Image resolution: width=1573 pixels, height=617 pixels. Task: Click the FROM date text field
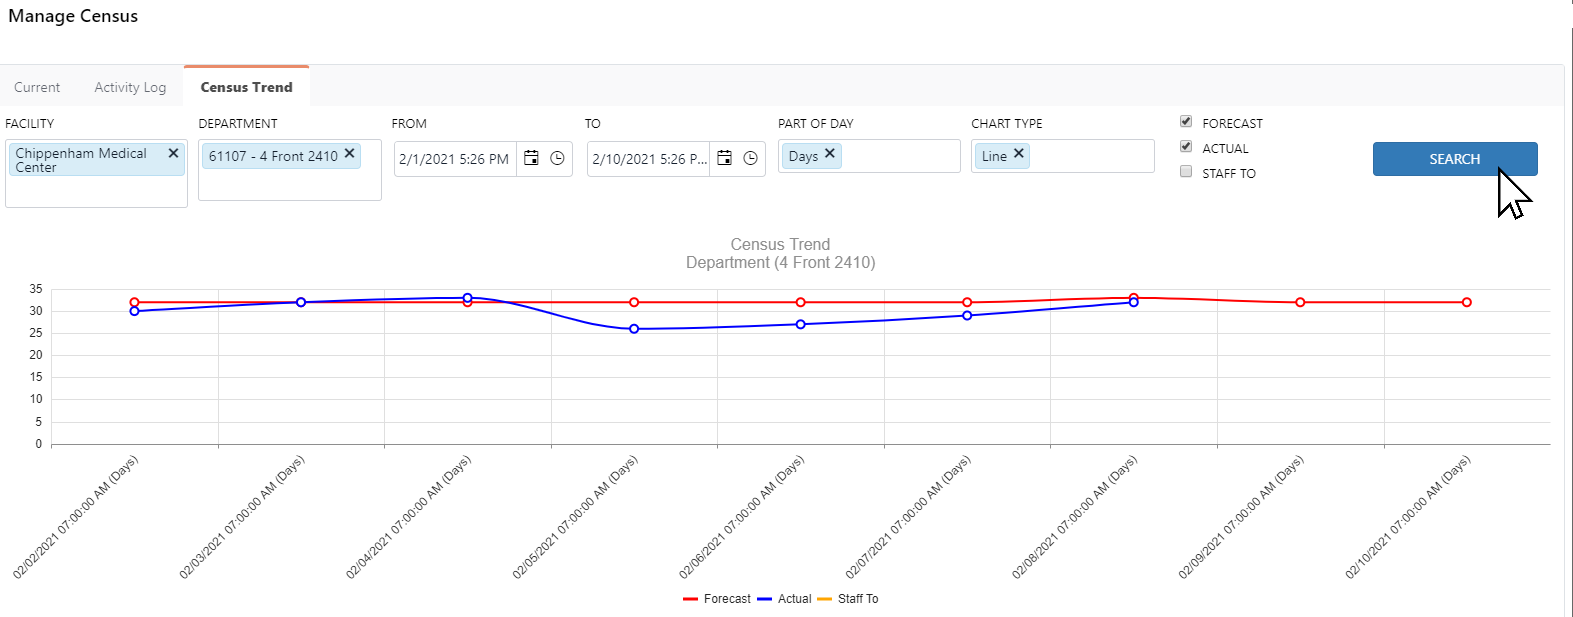pyautogui.click(x=455, y=159)
